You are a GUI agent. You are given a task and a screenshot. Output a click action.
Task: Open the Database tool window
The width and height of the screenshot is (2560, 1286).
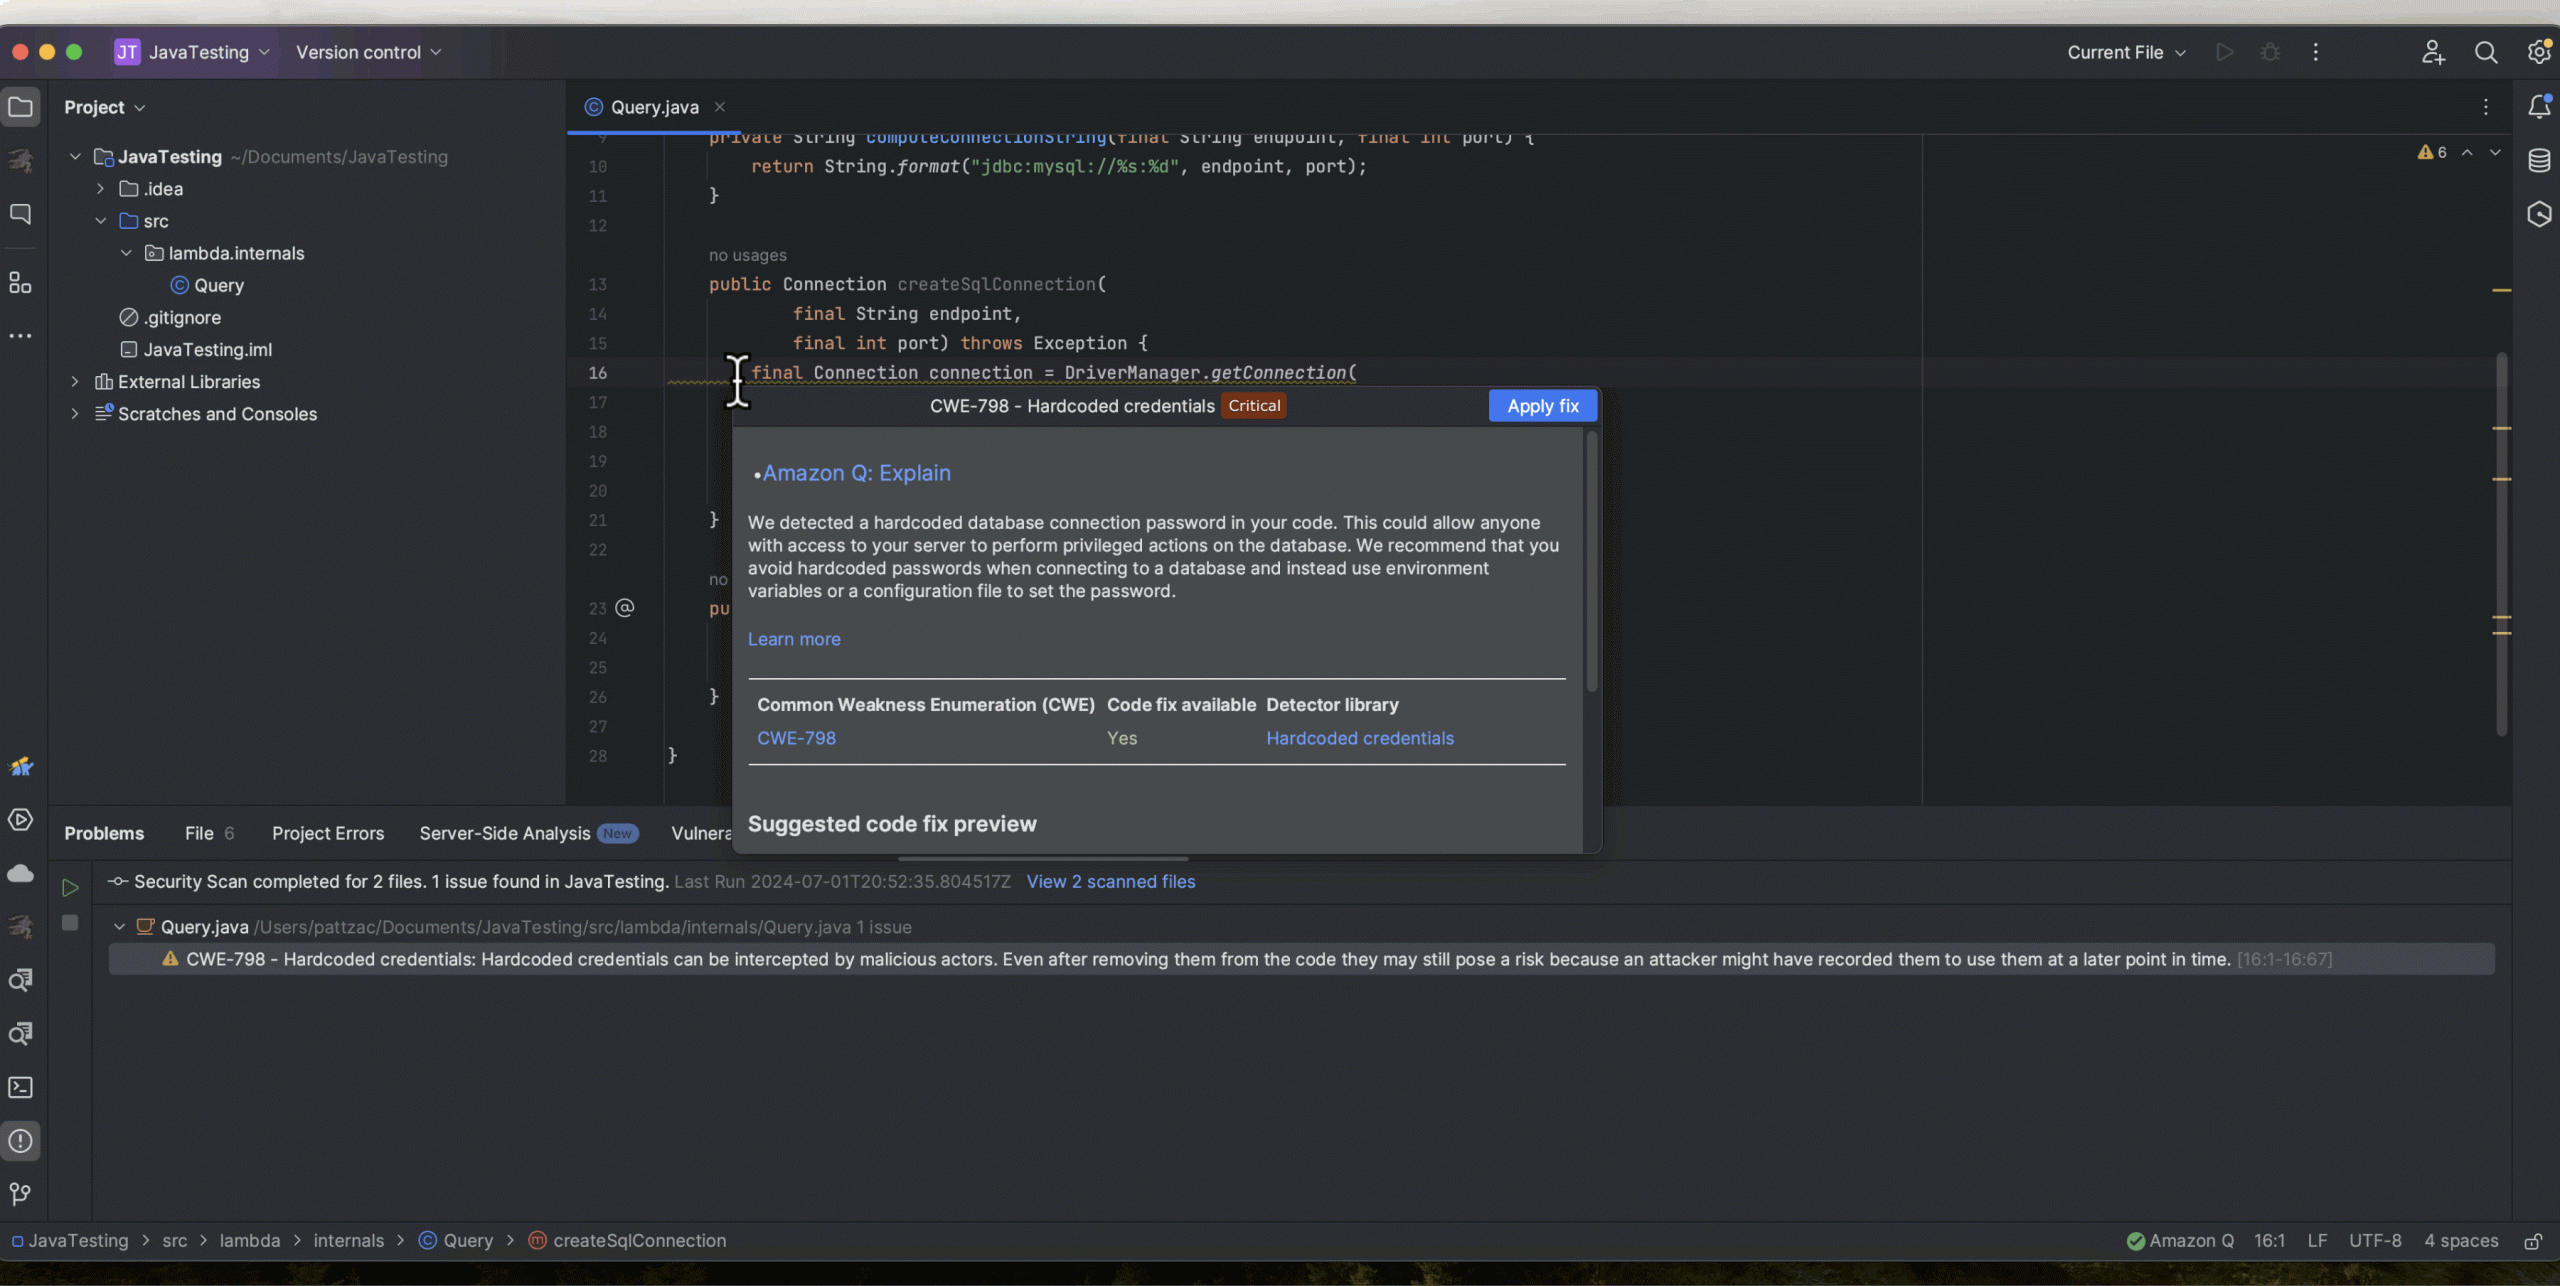(2540, 160)
